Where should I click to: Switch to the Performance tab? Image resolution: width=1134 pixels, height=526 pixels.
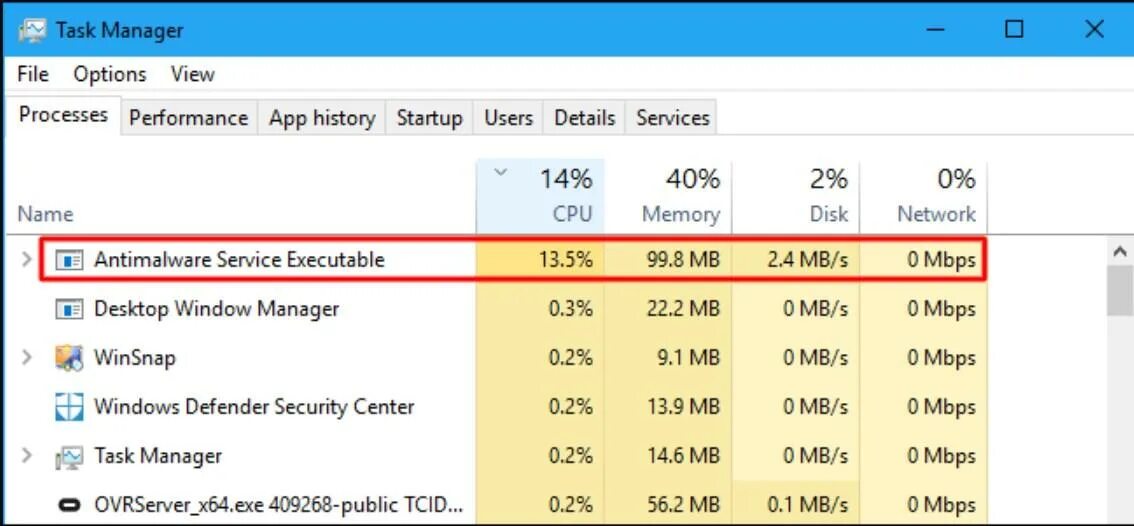pyautogui.click(x=188, y=118)
